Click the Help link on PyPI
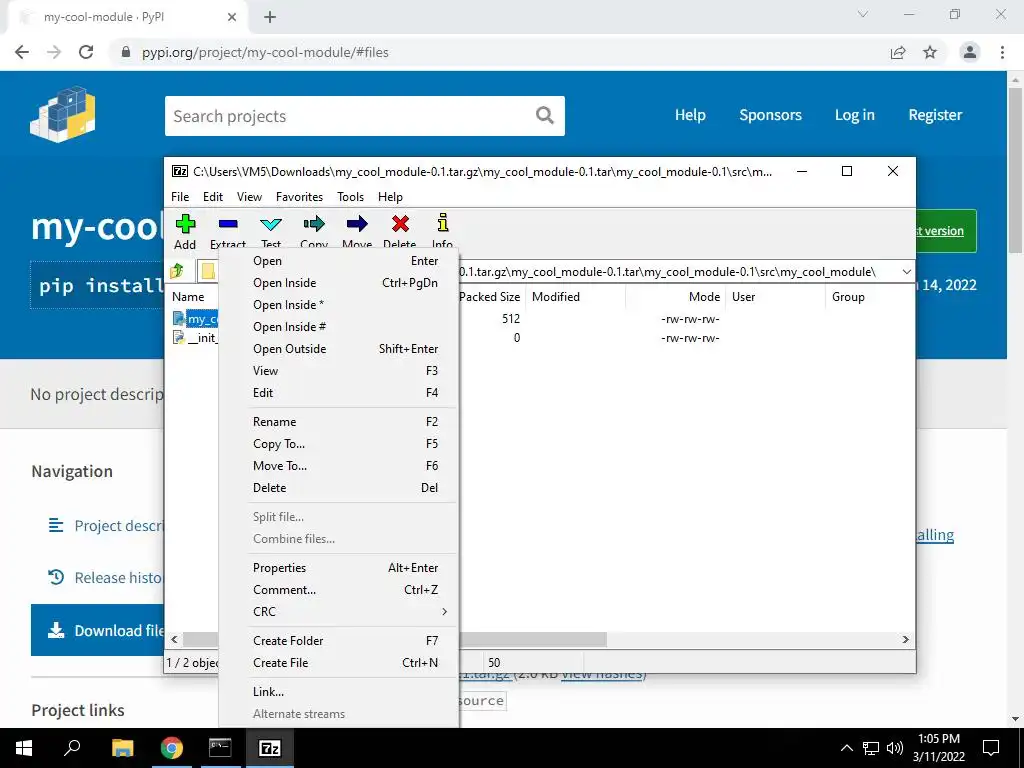Screen dimensions: 1024x768 pyautogui.click(x=690, y=115)
